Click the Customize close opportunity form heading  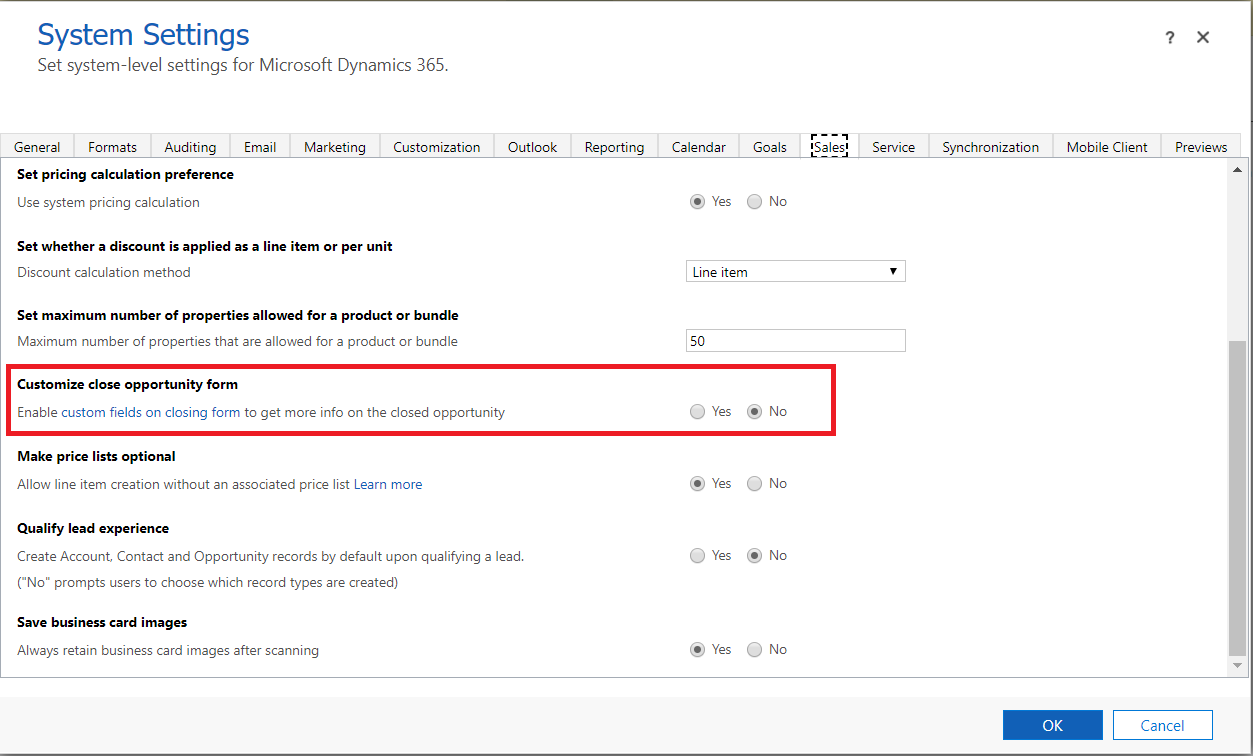128,384
